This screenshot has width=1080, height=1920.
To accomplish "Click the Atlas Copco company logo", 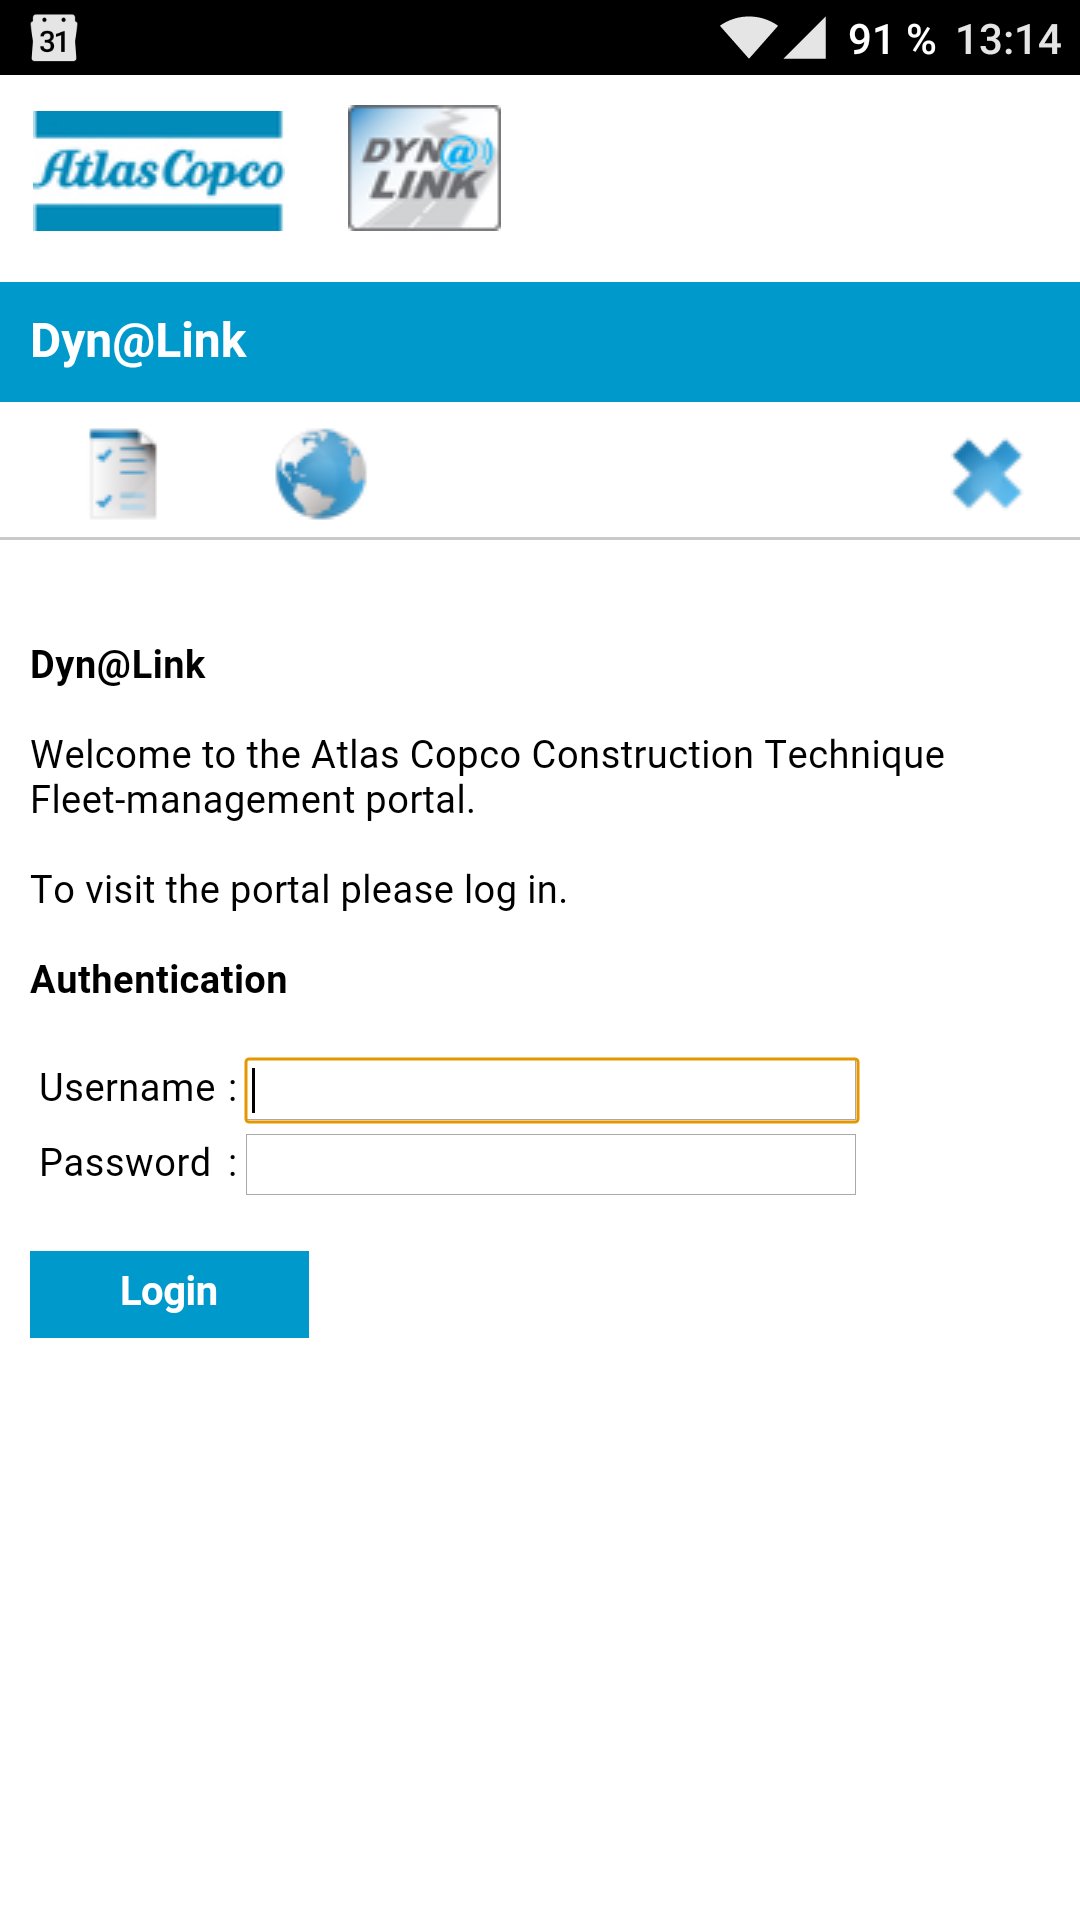I will (158, 168).
